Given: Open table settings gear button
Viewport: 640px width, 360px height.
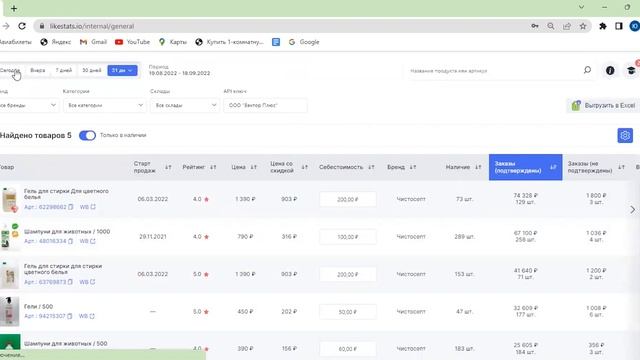Looking at the screenshot, I should pos(625,136).
